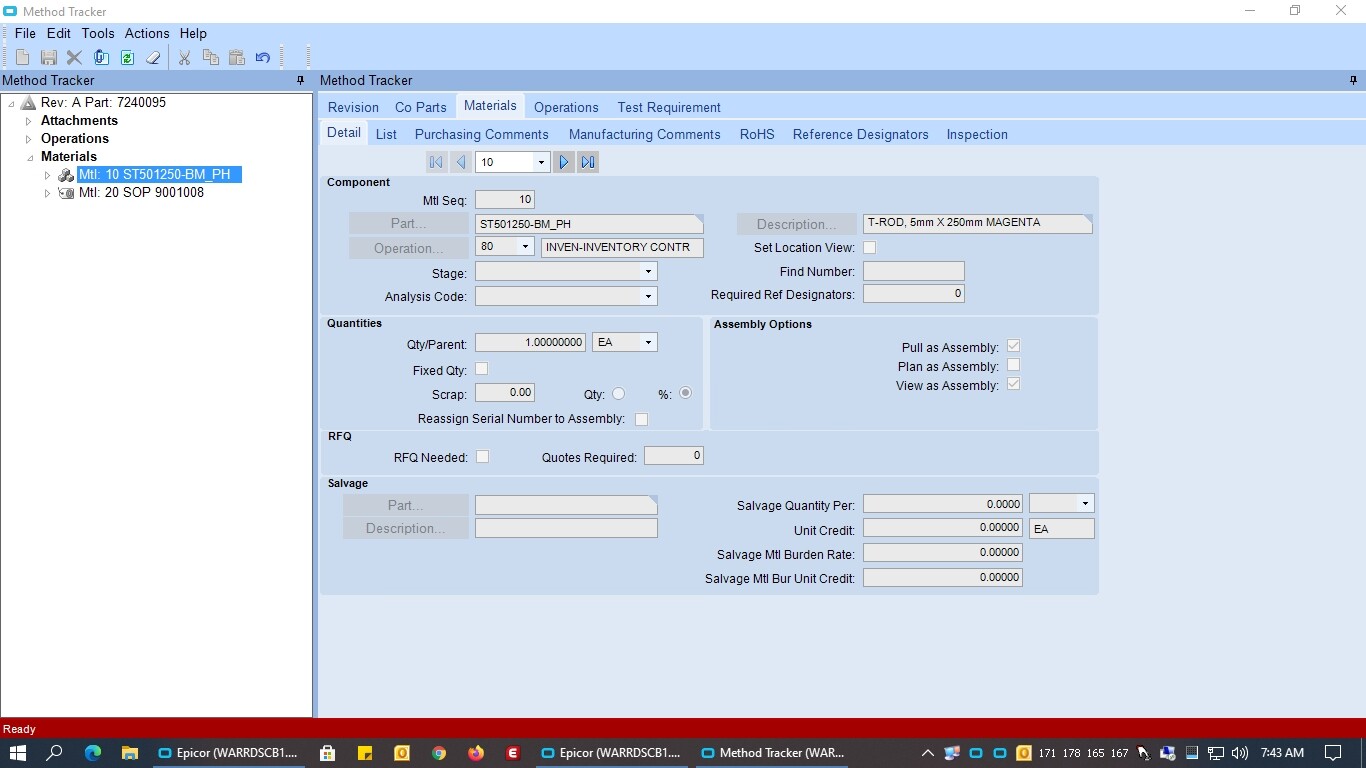Click the Save floppy disk icon
Viewport: 1366px width, 768px height.
tap(48, 57)
